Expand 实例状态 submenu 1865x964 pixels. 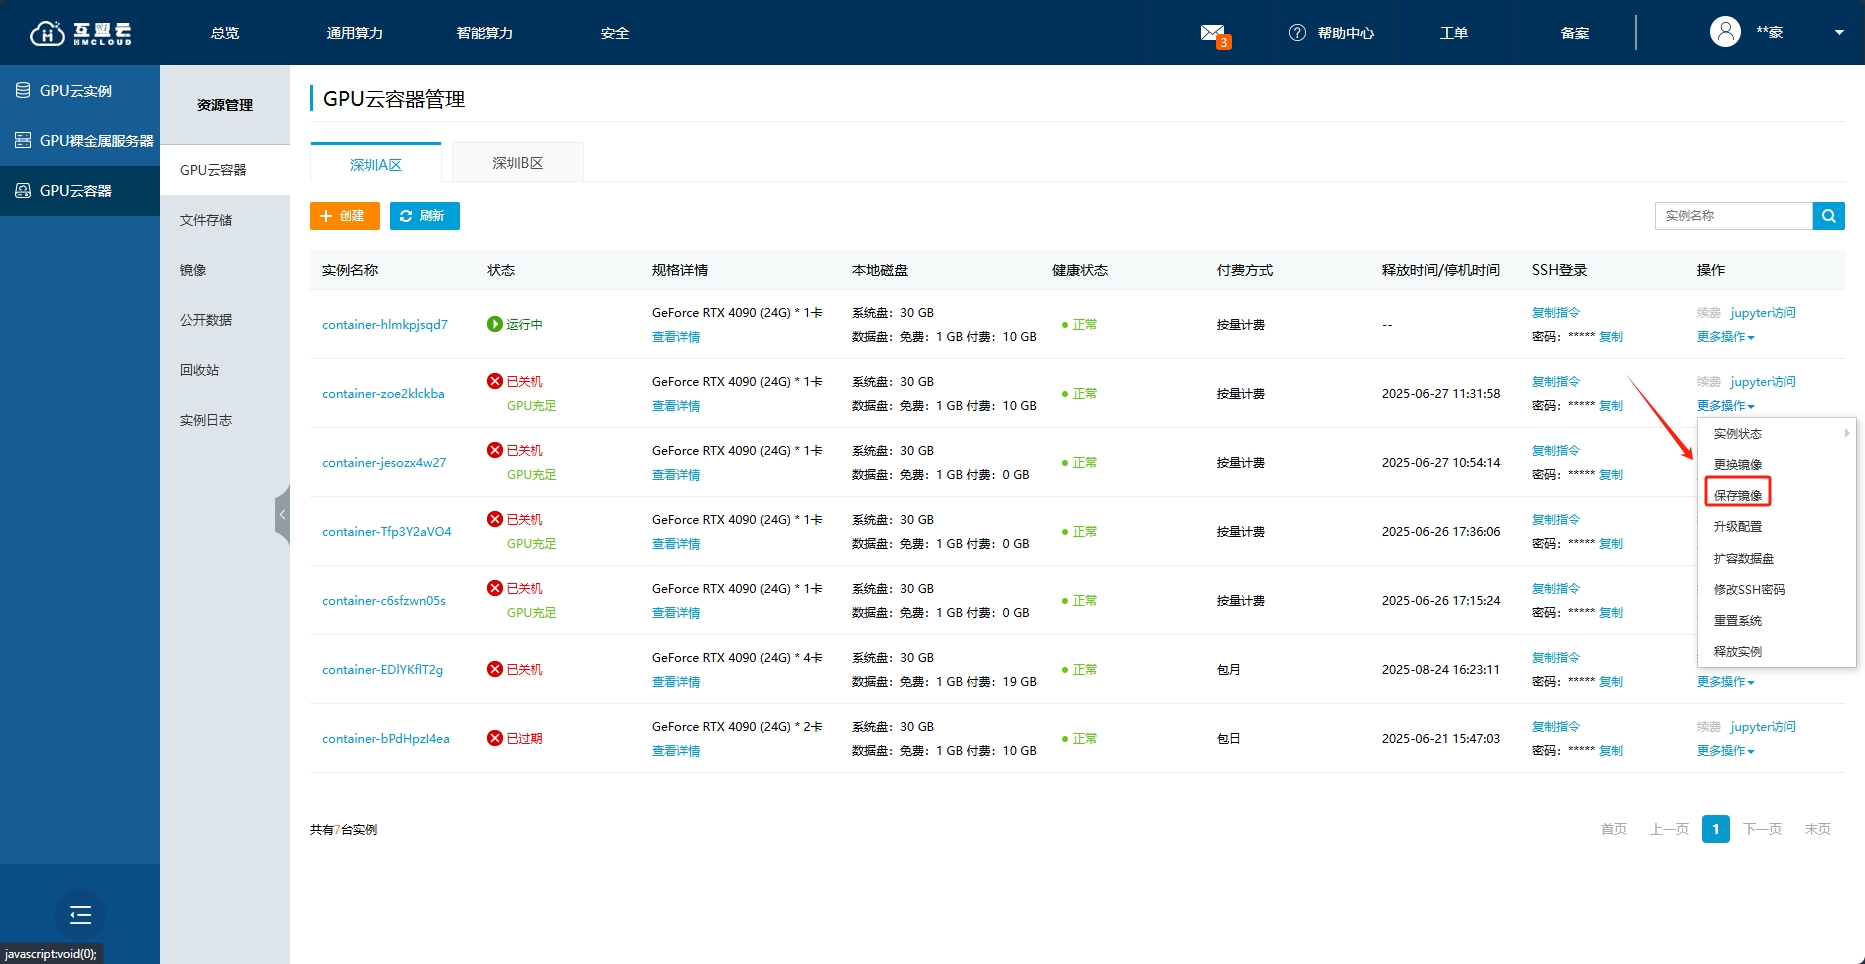1777,433
